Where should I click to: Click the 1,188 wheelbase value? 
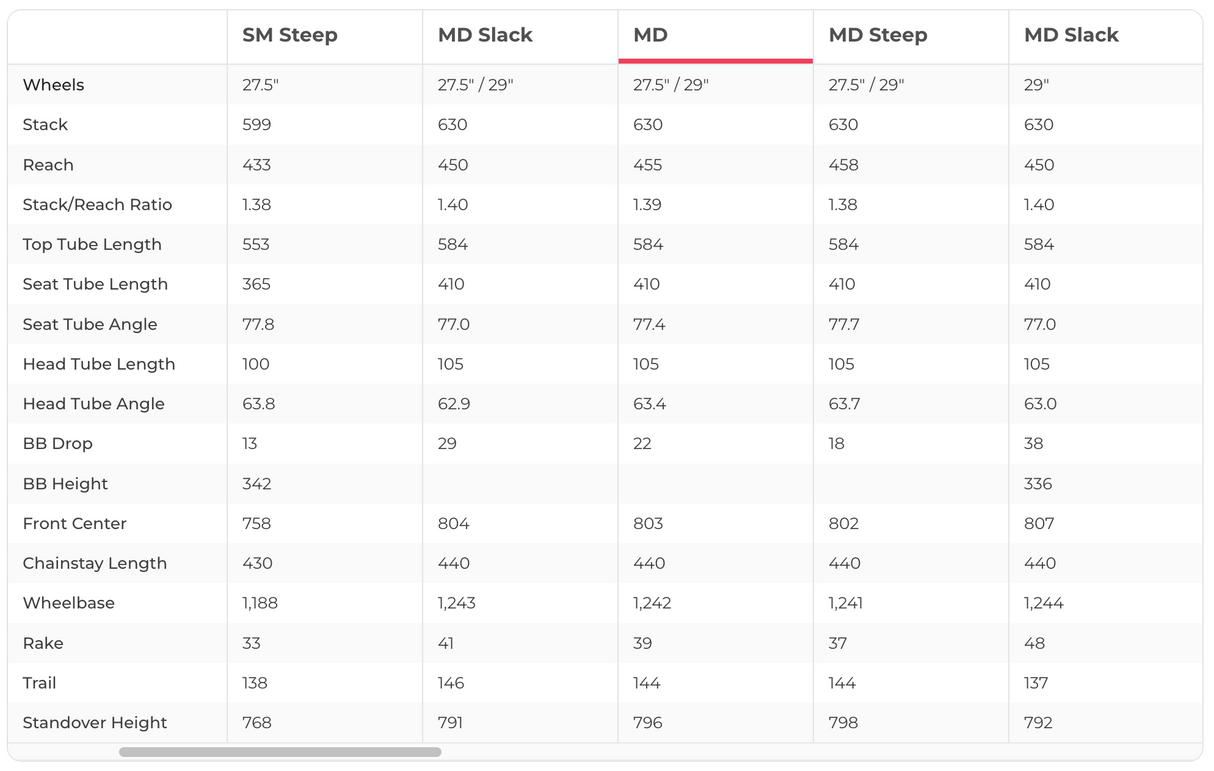pos(260,604)
